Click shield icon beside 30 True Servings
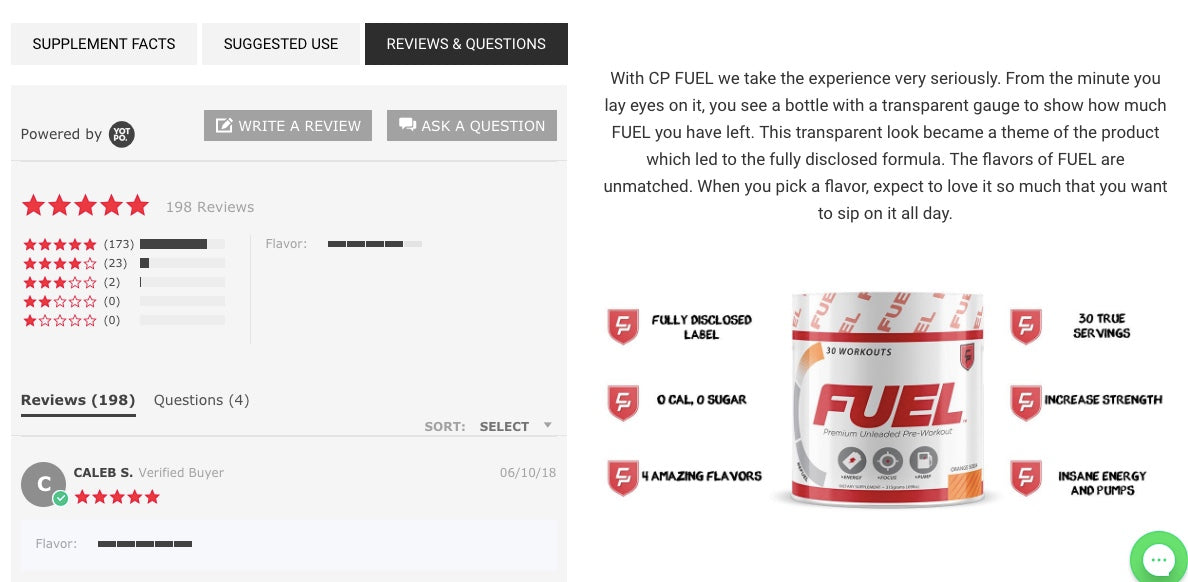The width and height of the screenshot is (1188, 582). (1026, 326)
